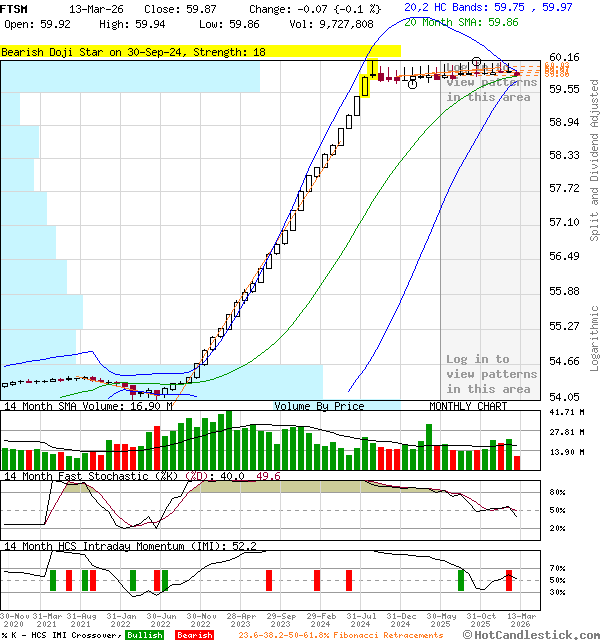The image size is (600, 640).
Task: Click the 14 Month SMA Volume heading
Action: pyautogui.click(x=87, y=406)
